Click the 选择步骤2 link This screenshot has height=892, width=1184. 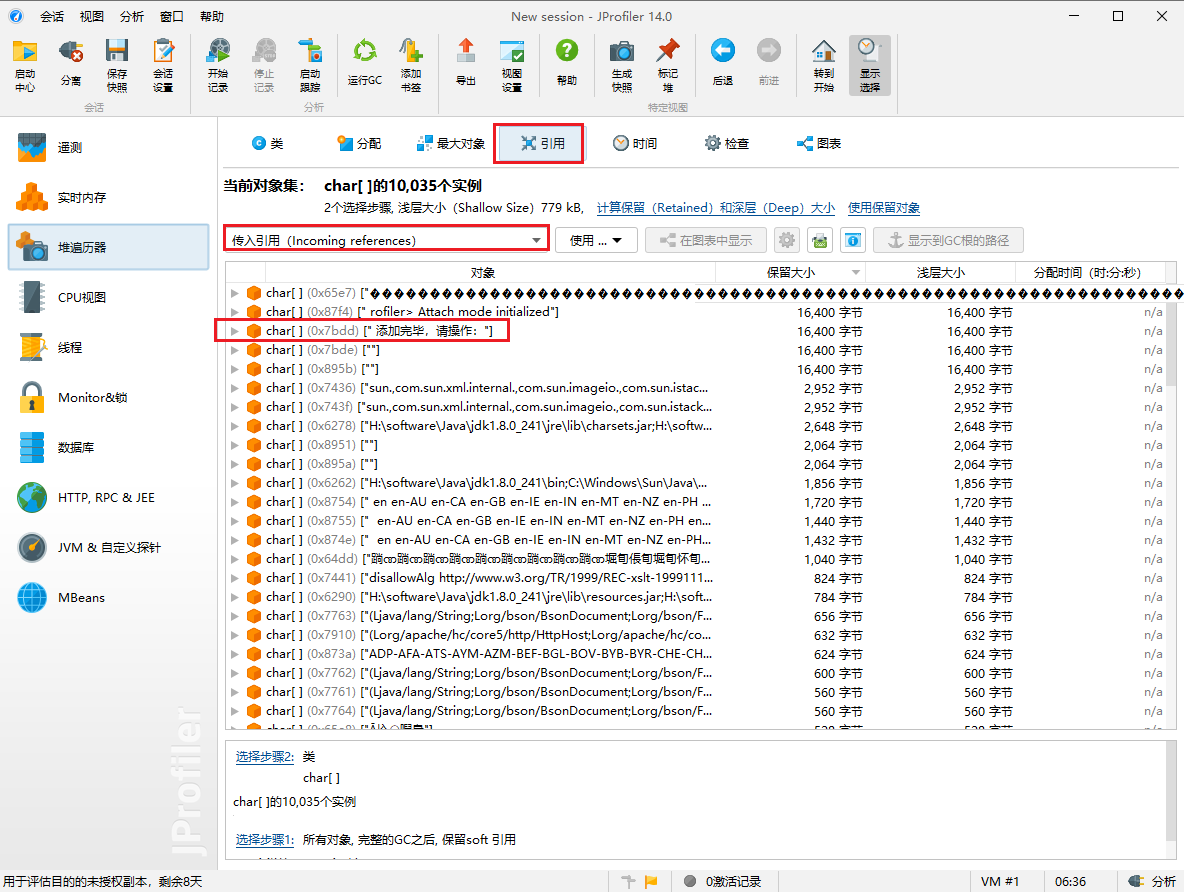pyautogui.click(x=264, y=756)
